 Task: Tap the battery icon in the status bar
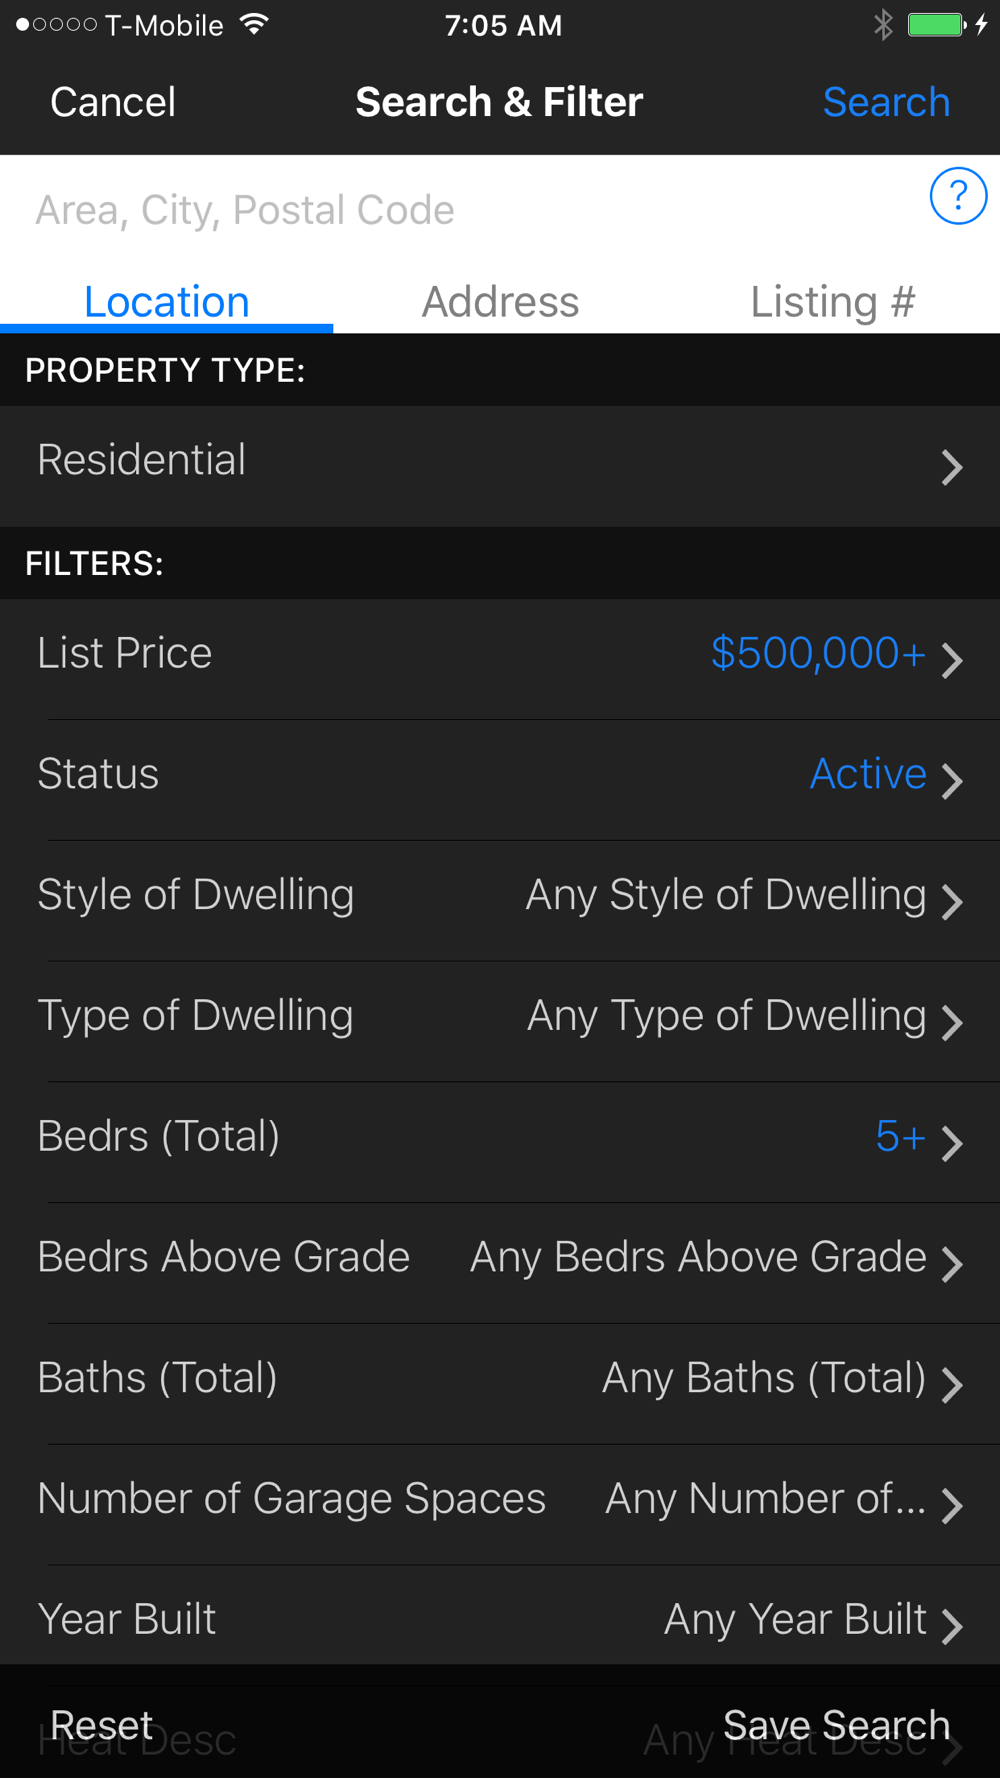936,25
